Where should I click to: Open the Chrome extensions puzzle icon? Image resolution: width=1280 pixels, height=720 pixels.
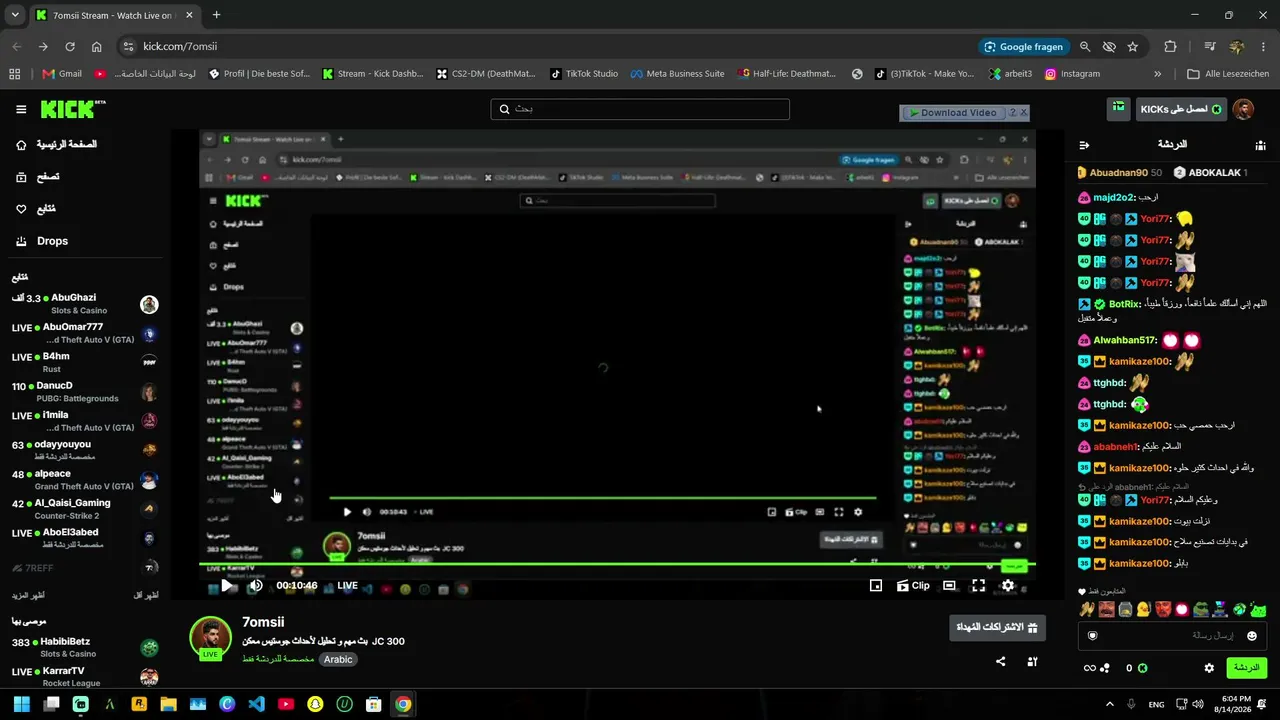(1170, 47)
